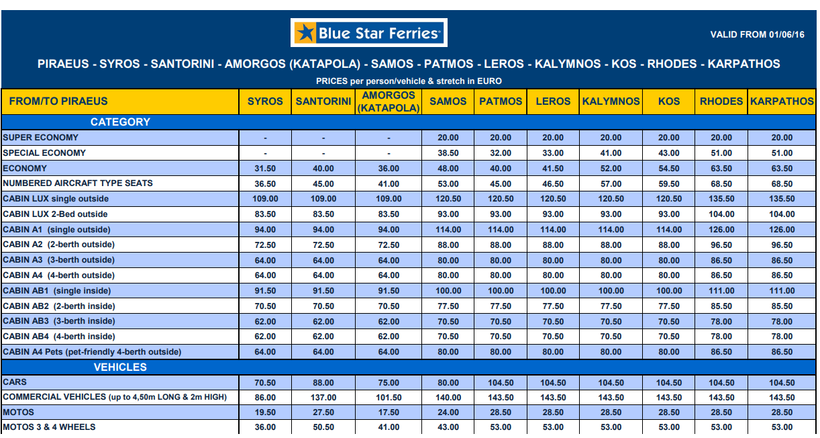Image resolution: width=820 pixels, height=438 pixels.
Task: Click the CABIN LUX single outside row label
Action: 55,199
